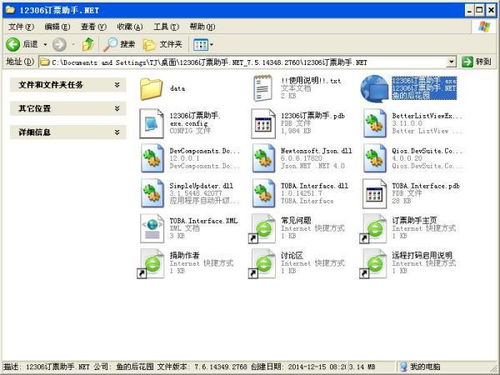Image resolution: width=500 pixels, height=375 pixels.
Task: Select the 12306订票助手.exe.config file icon
Action: coord(151,123)
